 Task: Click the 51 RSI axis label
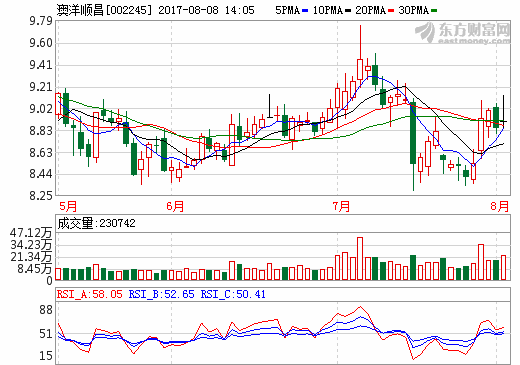(x=46, y=334)
